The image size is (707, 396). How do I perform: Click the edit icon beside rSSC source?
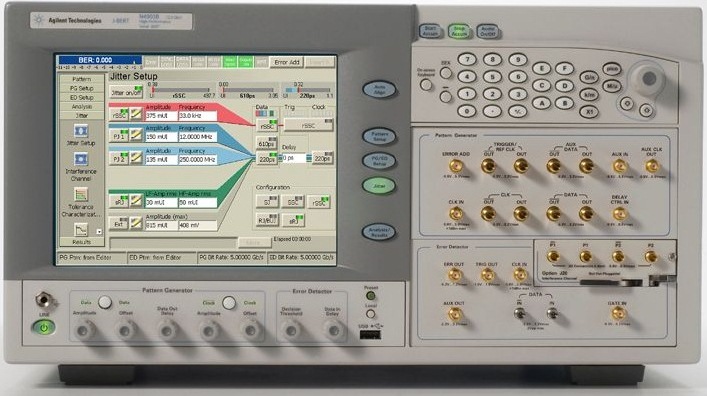click(136, 114)
